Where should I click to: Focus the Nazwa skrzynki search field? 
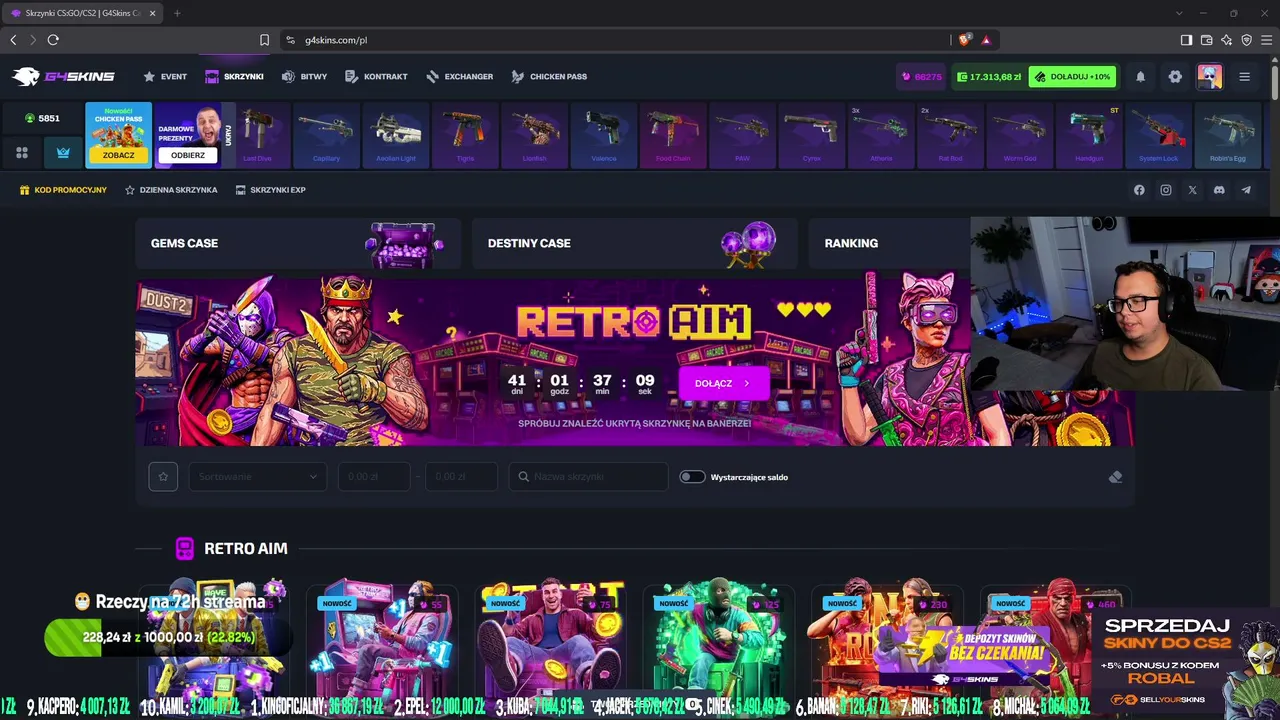(x=588, y=477)
